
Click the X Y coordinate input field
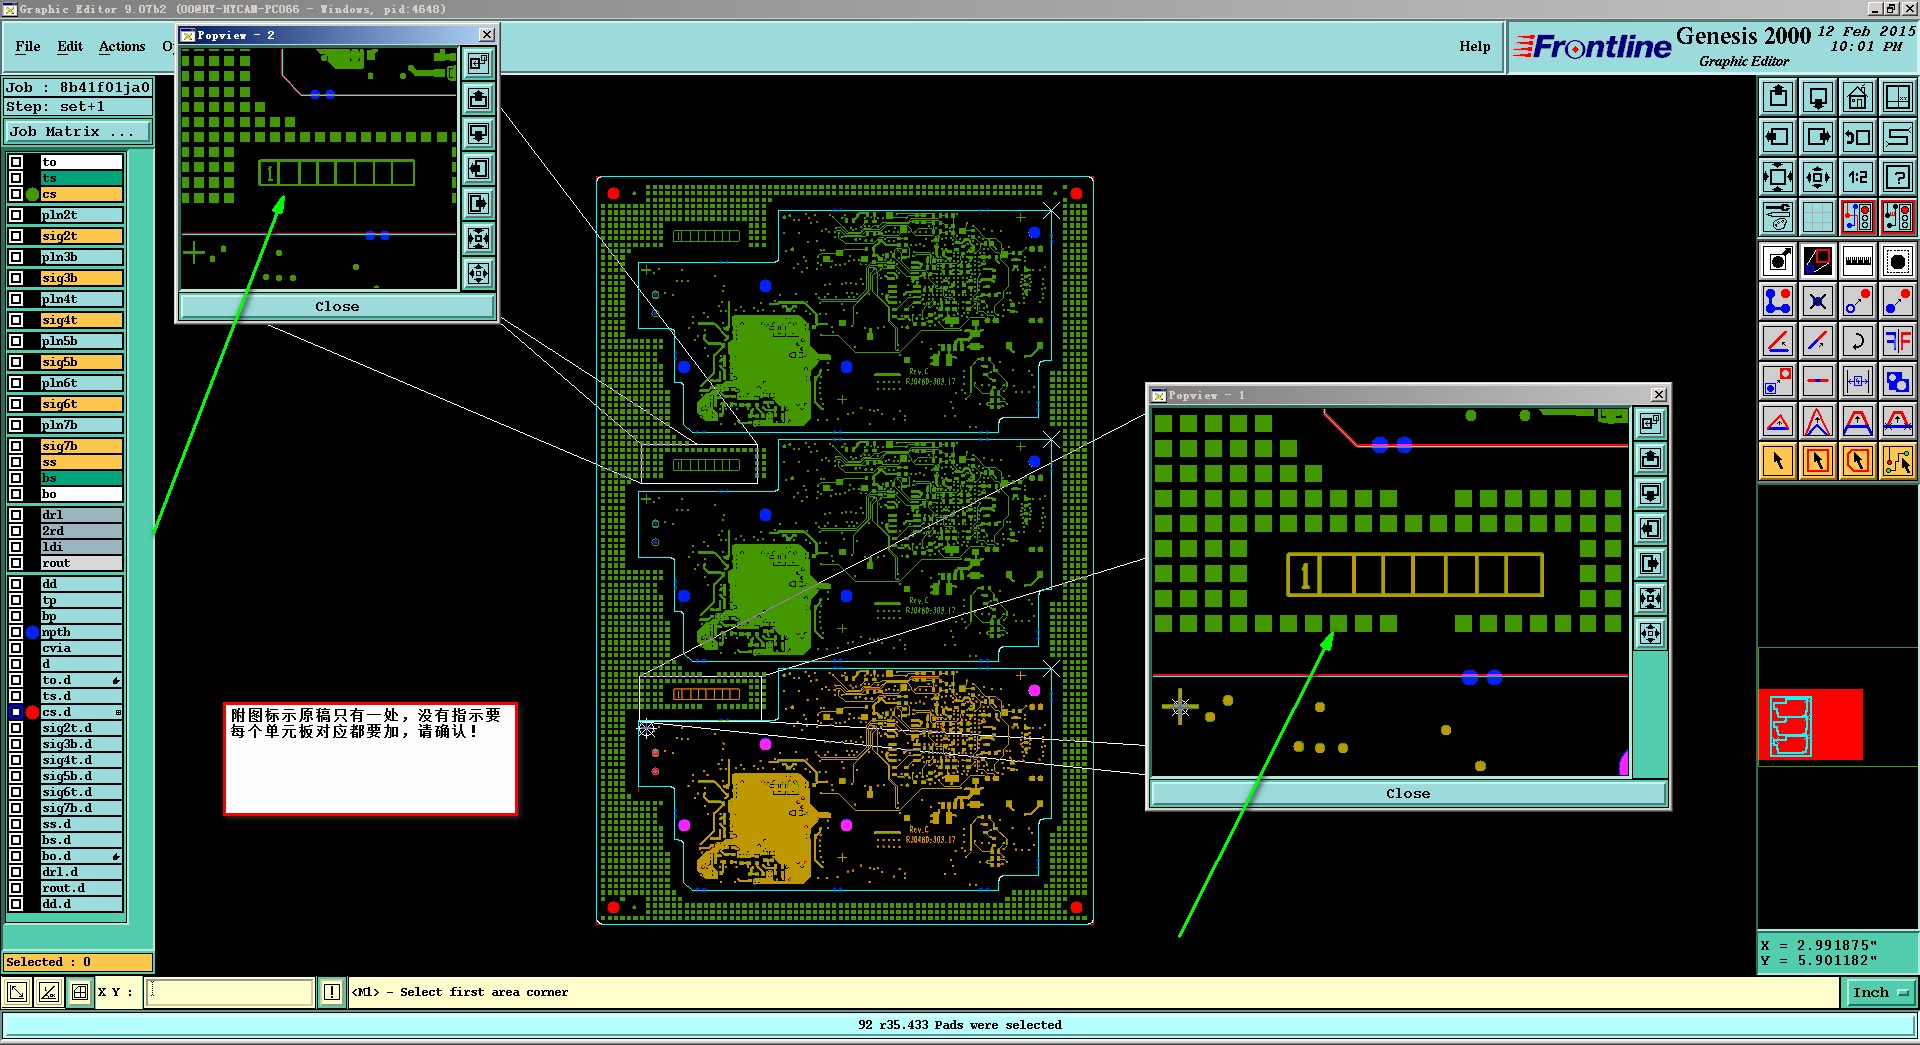pyautogui.click(x=230, y=992)
